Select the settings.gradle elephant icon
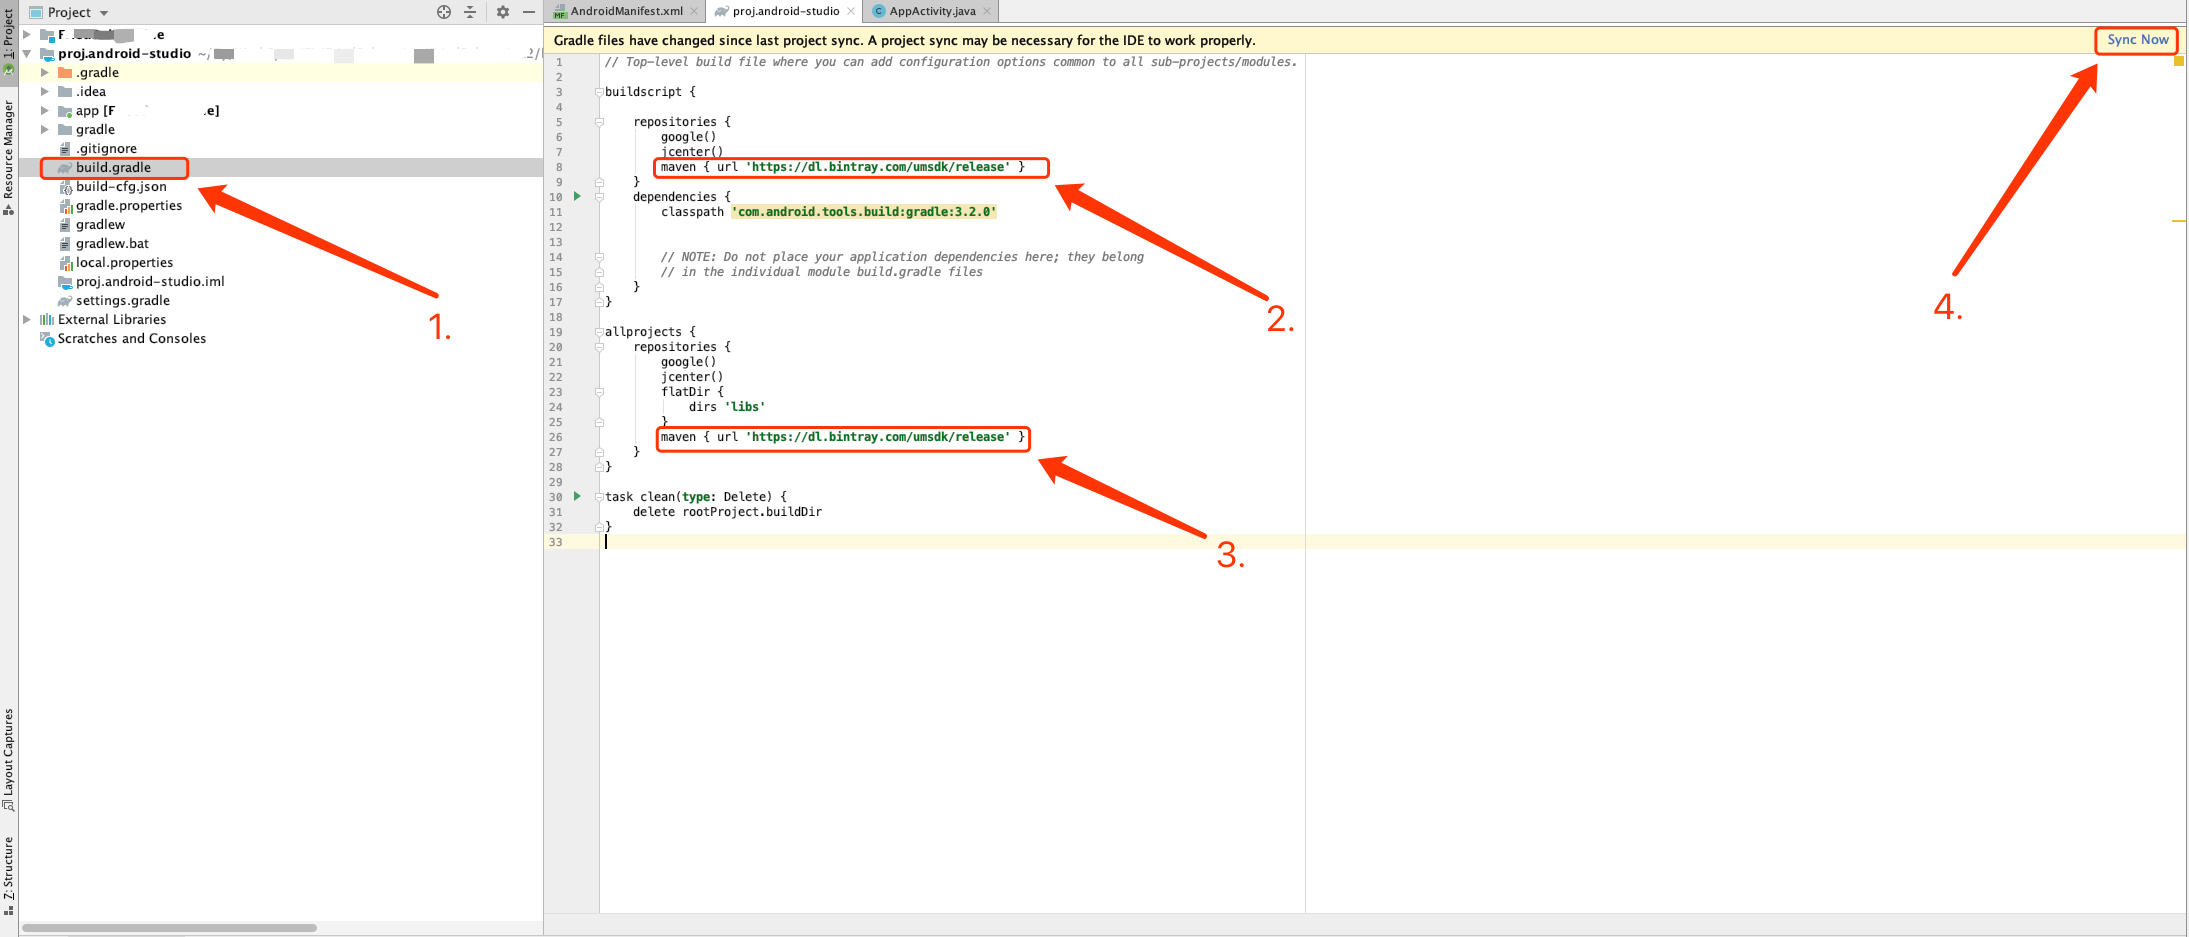Viewport: 2189px width, 937px height. [x=65, y=301]
